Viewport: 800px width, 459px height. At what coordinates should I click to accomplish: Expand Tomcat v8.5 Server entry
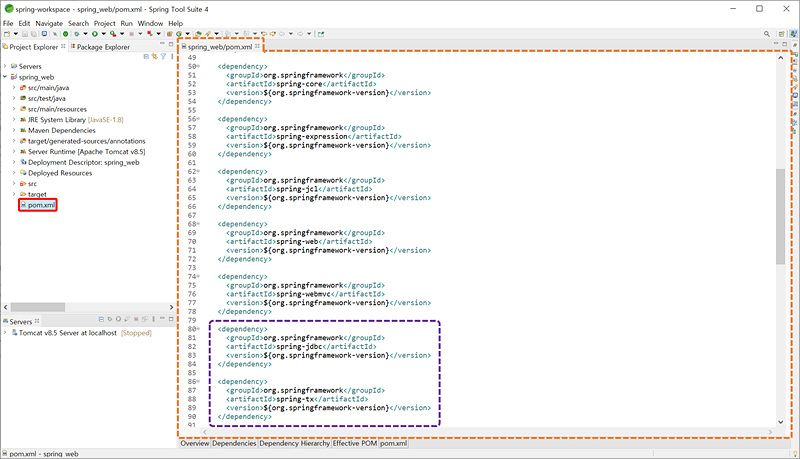pos(5,333)
